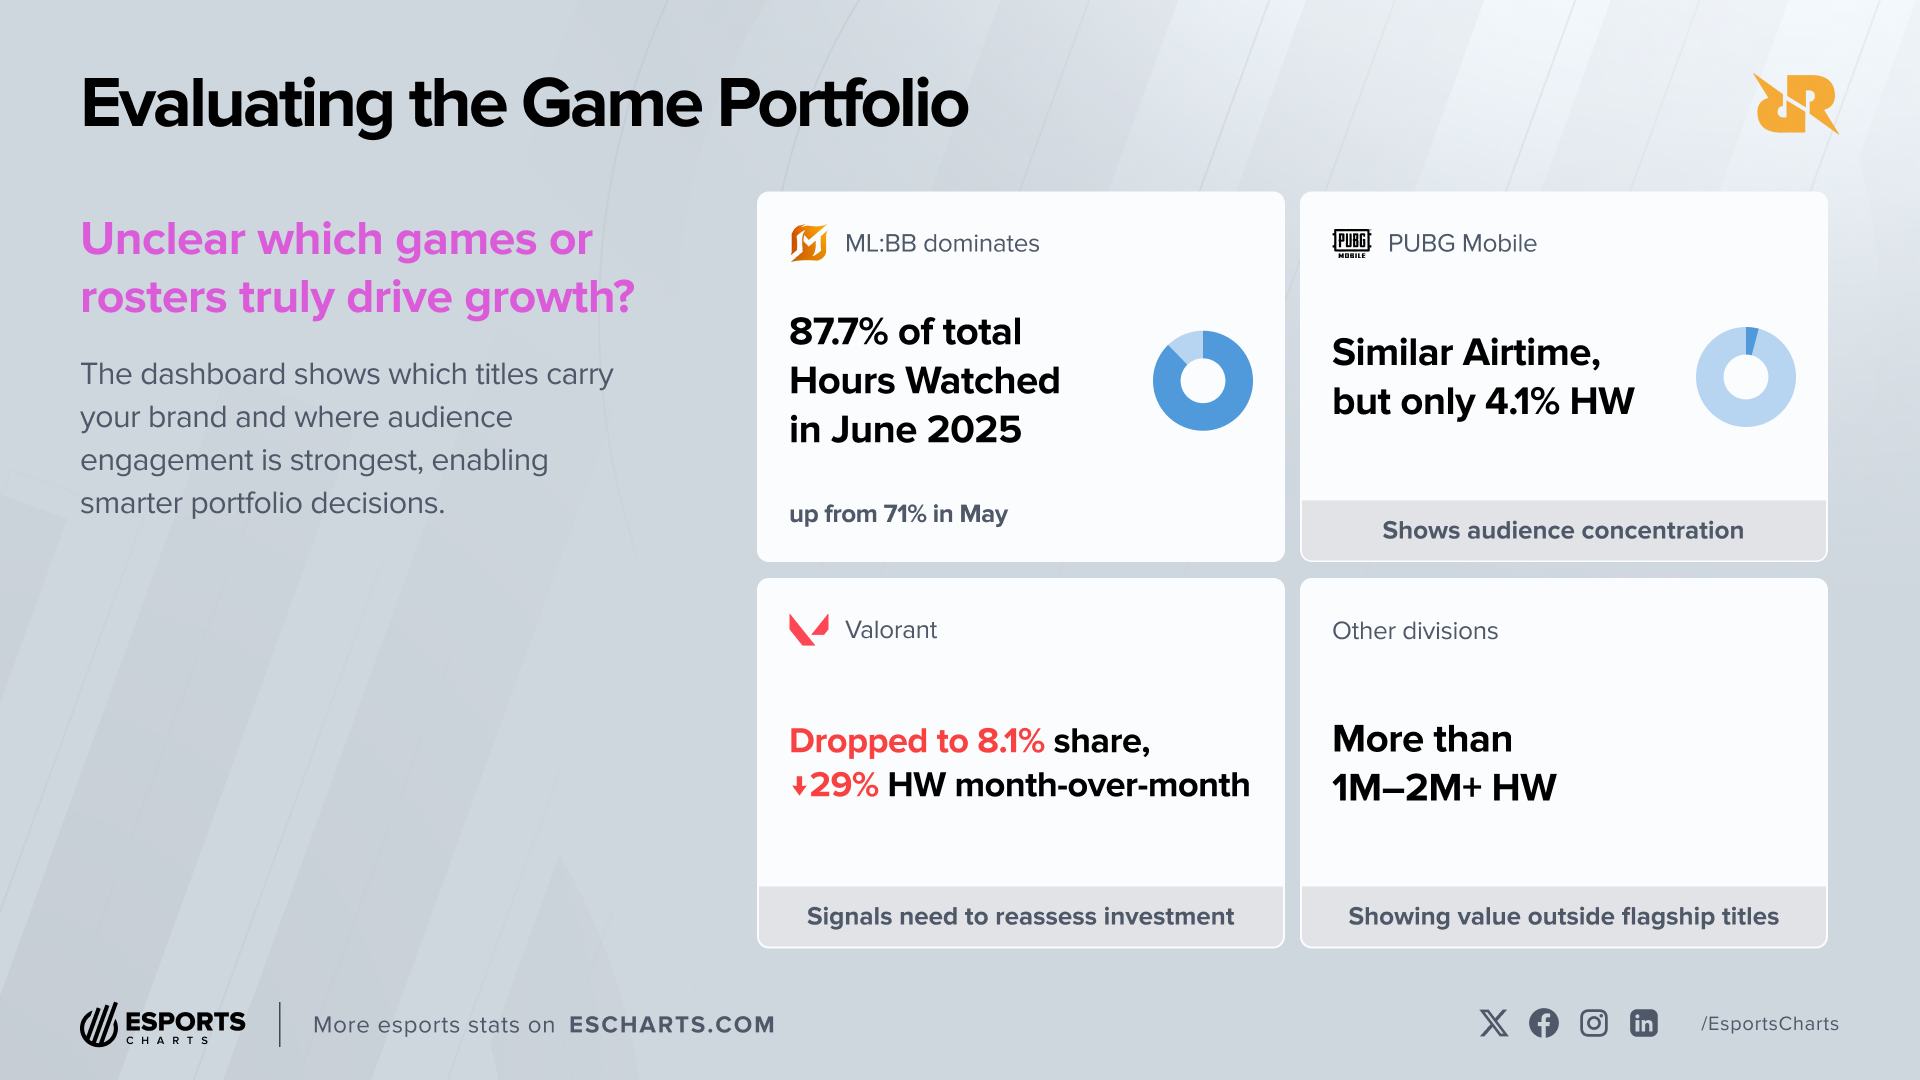Click the pink 'Unclear which games' heading
This screenshot has width=1920, height=1080.
click(357, 268)
